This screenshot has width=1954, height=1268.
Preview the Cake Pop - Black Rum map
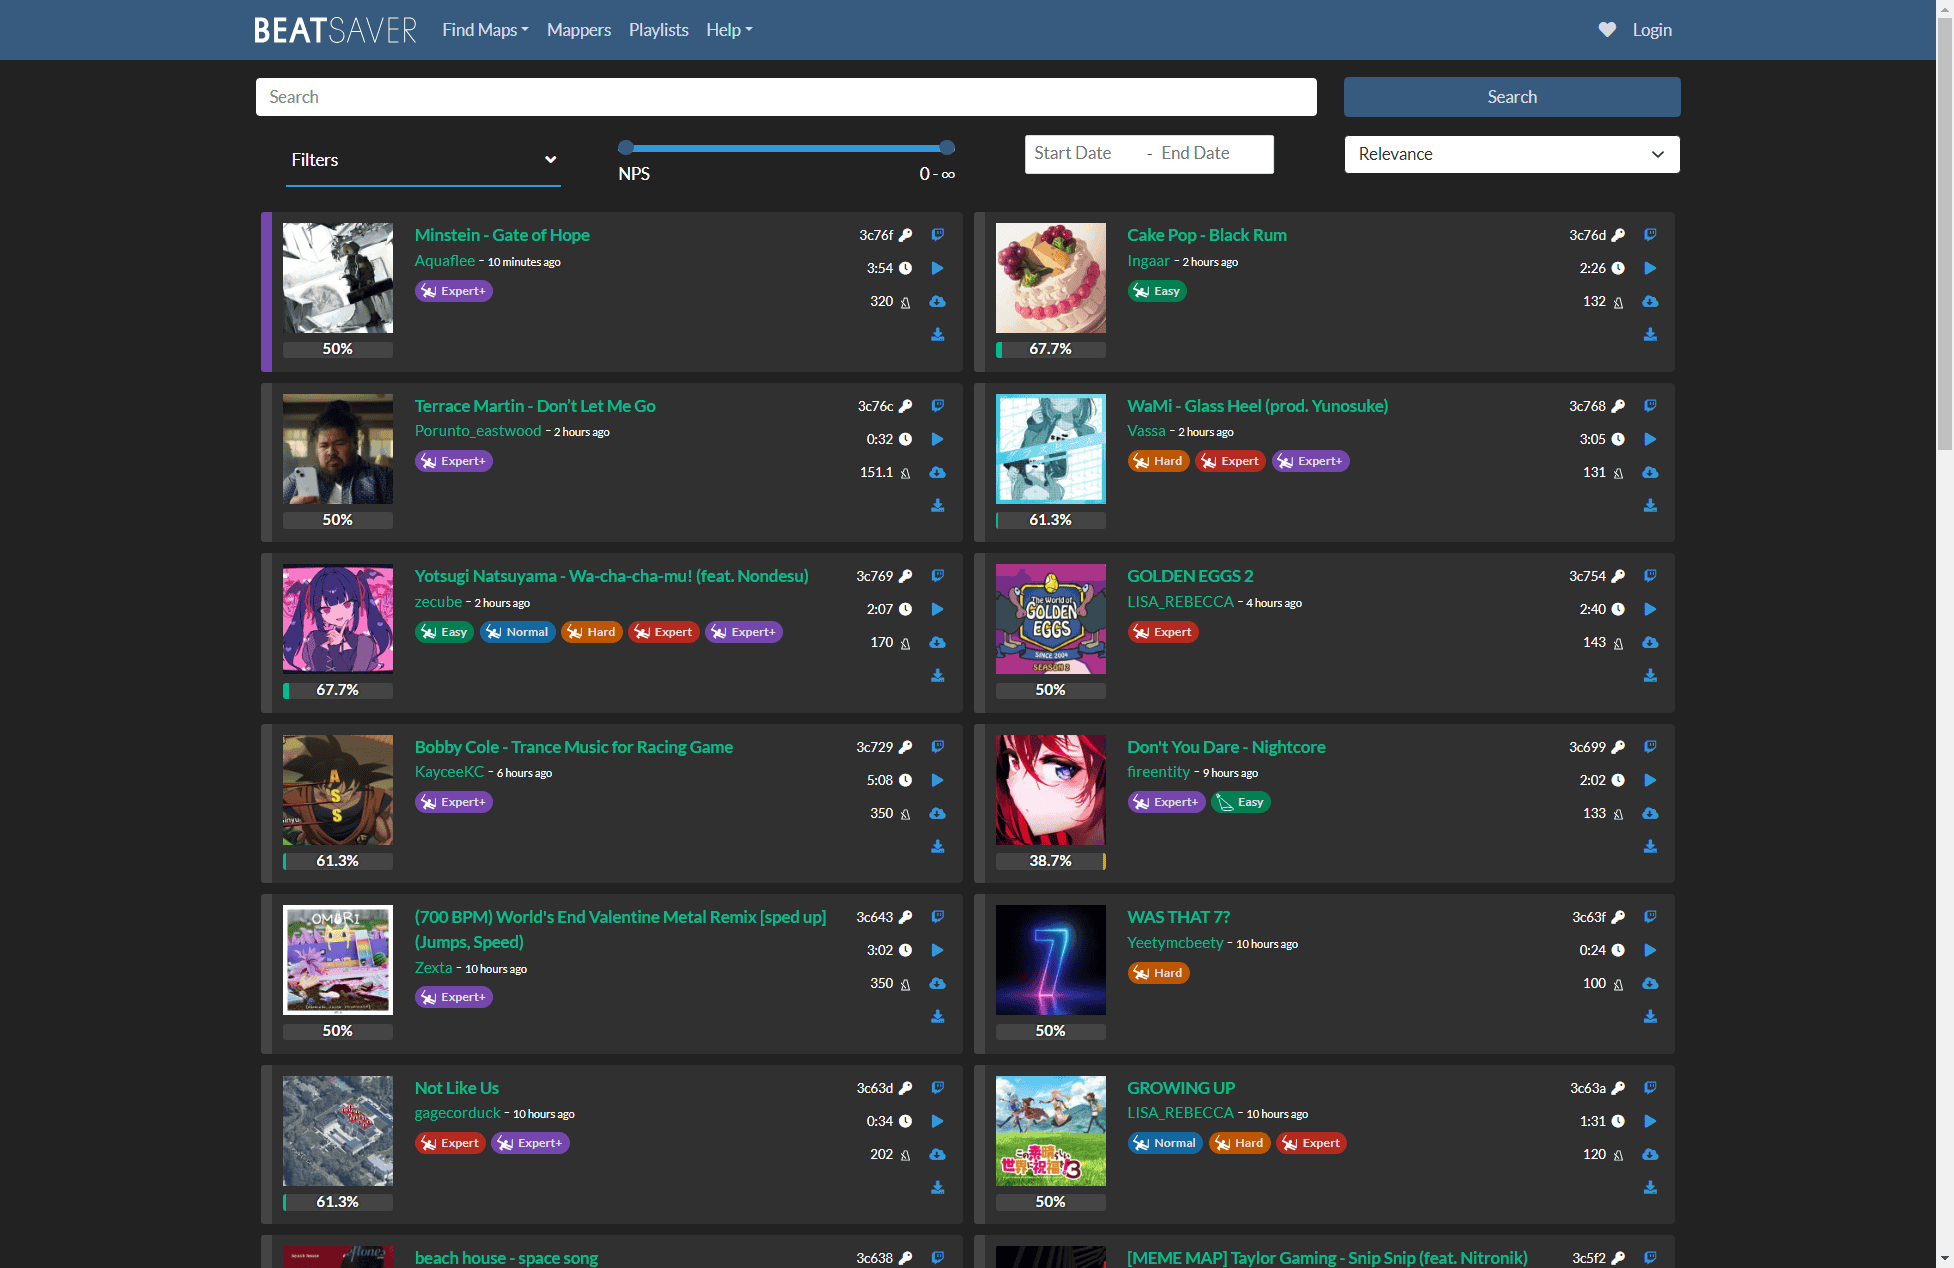pos(1650,268)
